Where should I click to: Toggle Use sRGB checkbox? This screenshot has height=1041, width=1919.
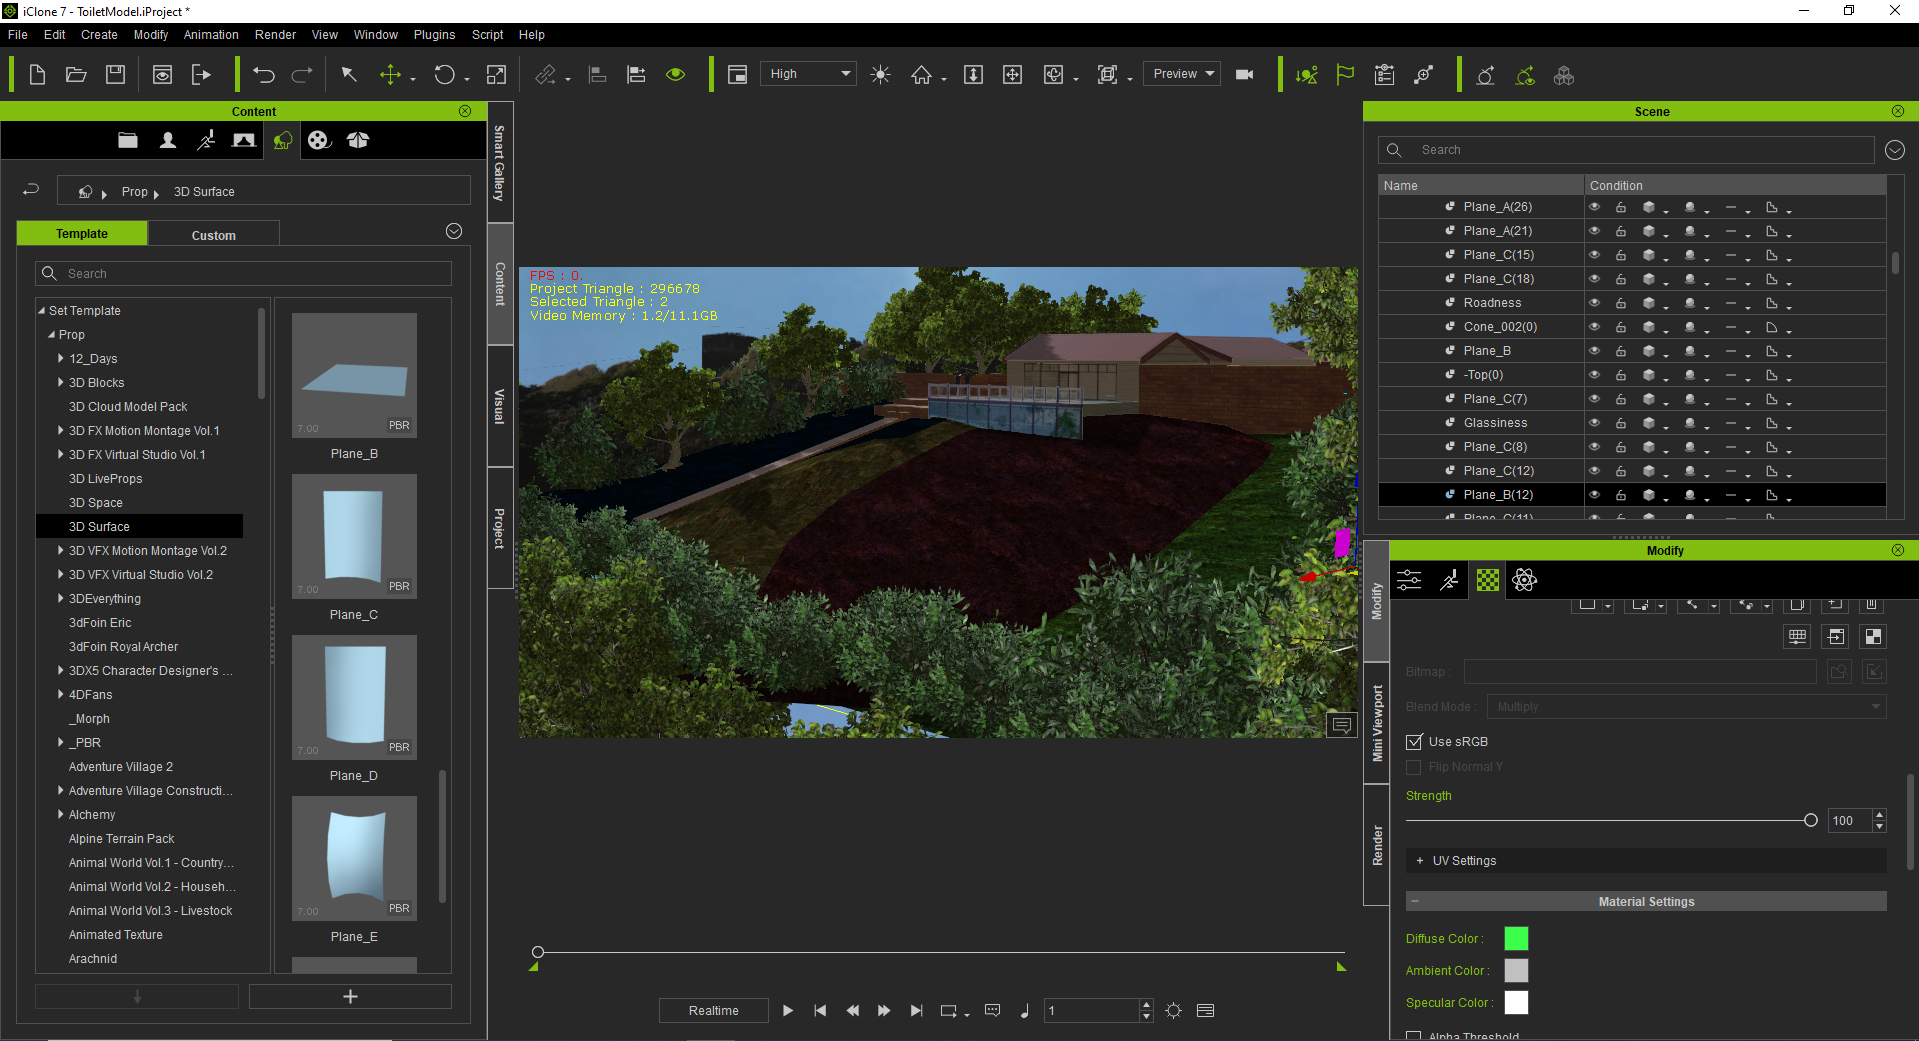[x=1414, y=742]
